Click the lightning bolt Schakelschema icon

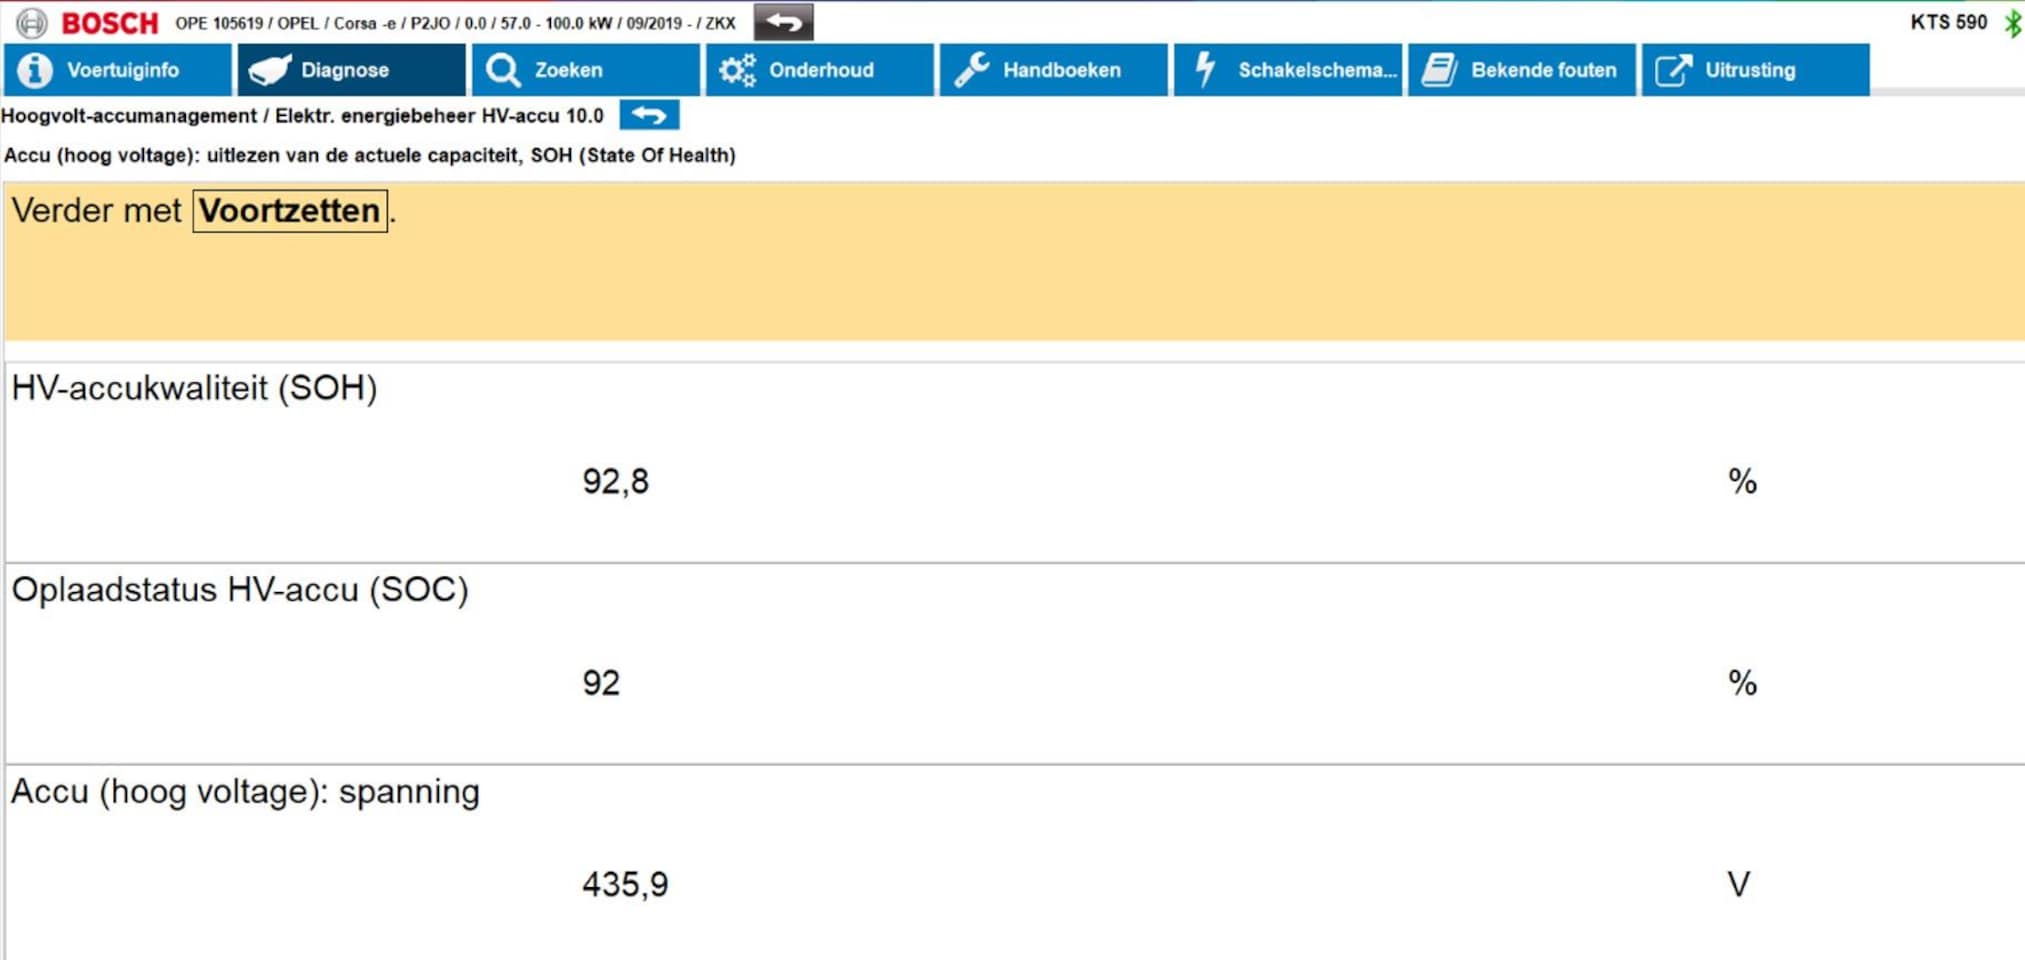coord(1206,70)
